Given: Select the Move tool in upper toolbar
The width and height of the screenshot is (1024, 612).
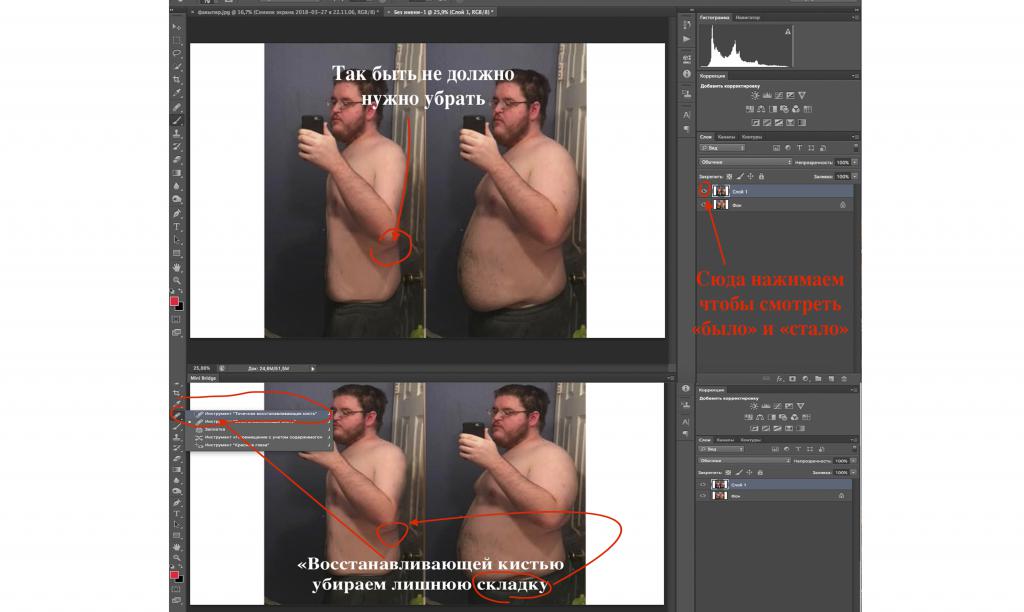Looking at the screenshot, I should pyautogui.click(x=177, y=27).
